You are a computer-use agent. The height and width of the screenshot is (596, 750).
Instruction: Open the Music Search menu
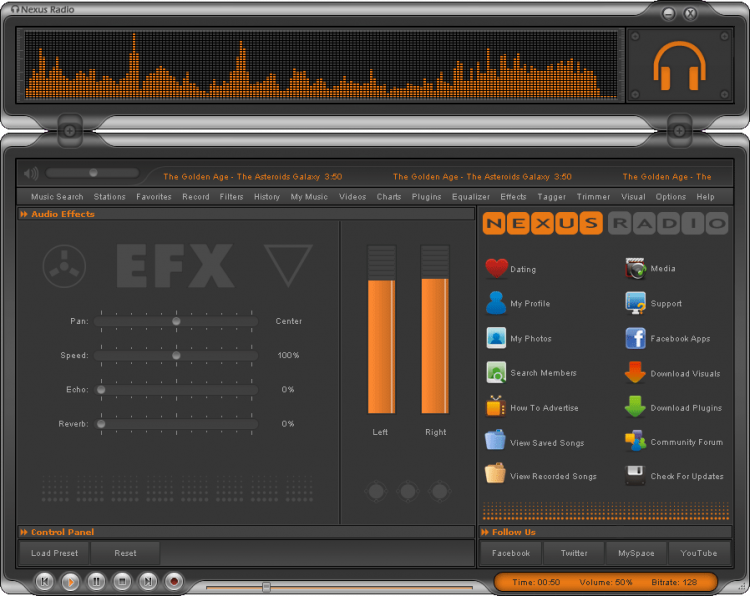[x=57, y=197]
